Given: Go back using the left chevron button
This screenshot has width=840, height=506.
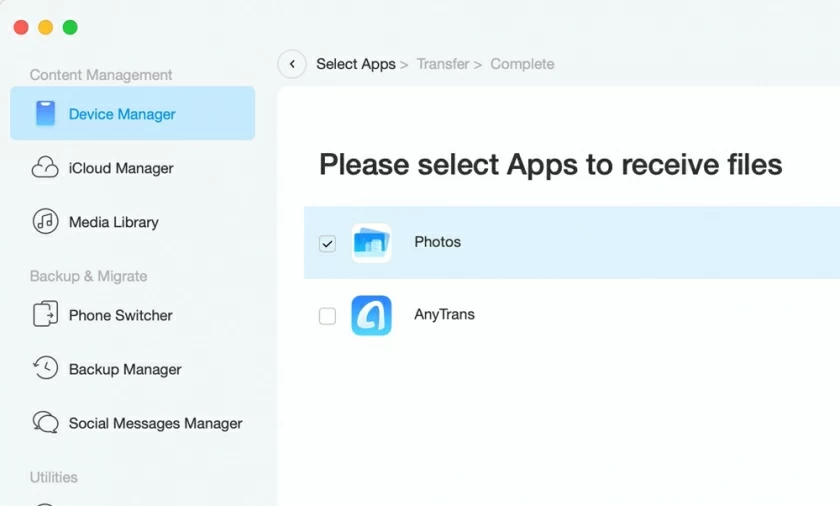Looking at the screenshot, I should [291, 64].
